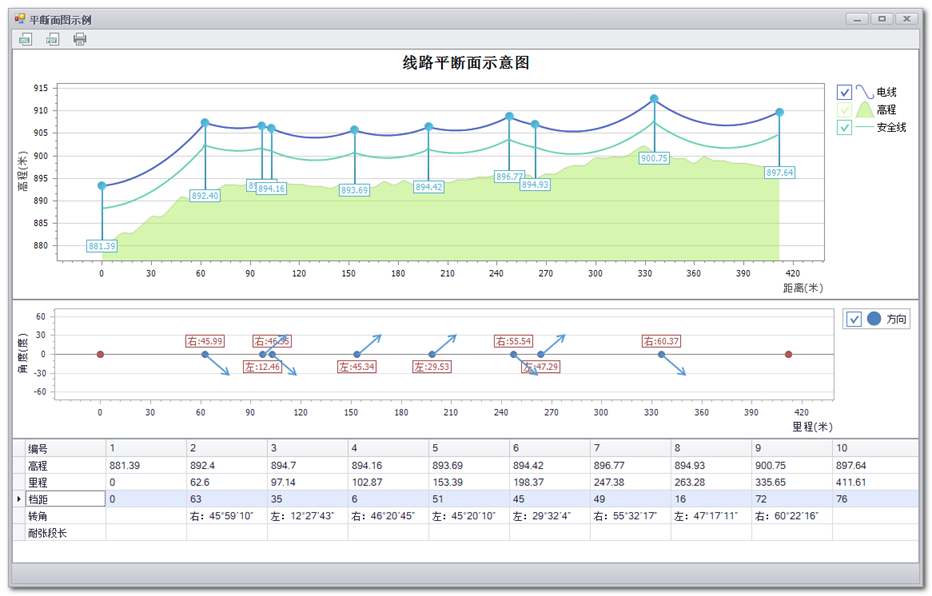
Task: Click the print toolbar icon
Action: [80, 40]
